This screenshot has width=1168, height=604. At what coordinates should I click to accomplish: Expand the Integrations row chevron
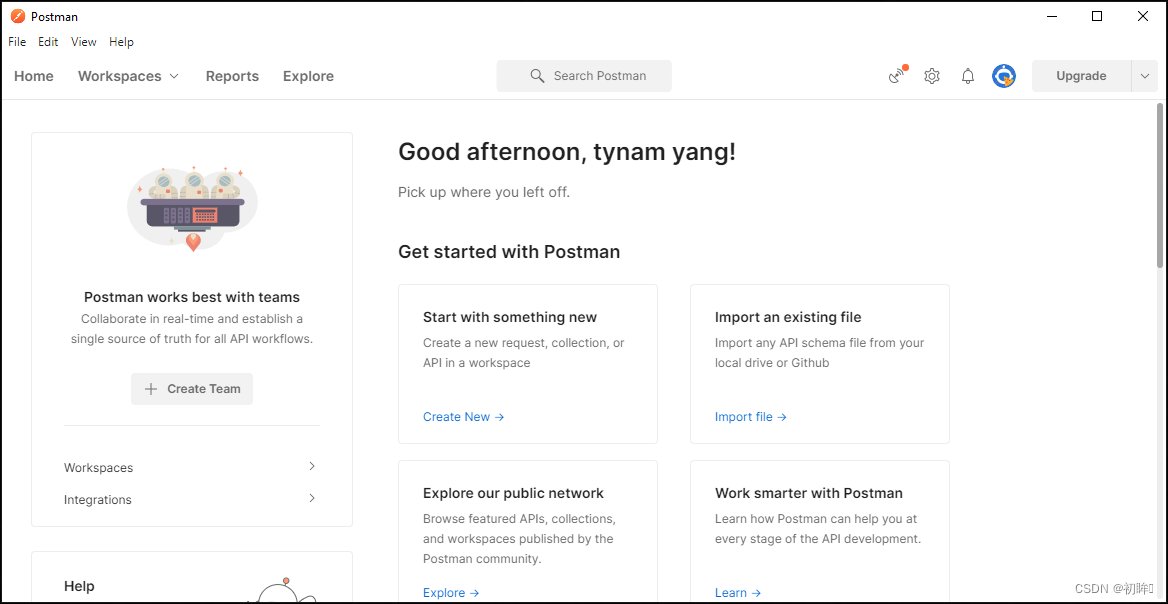pyautogui.click(x=312, y=498)
